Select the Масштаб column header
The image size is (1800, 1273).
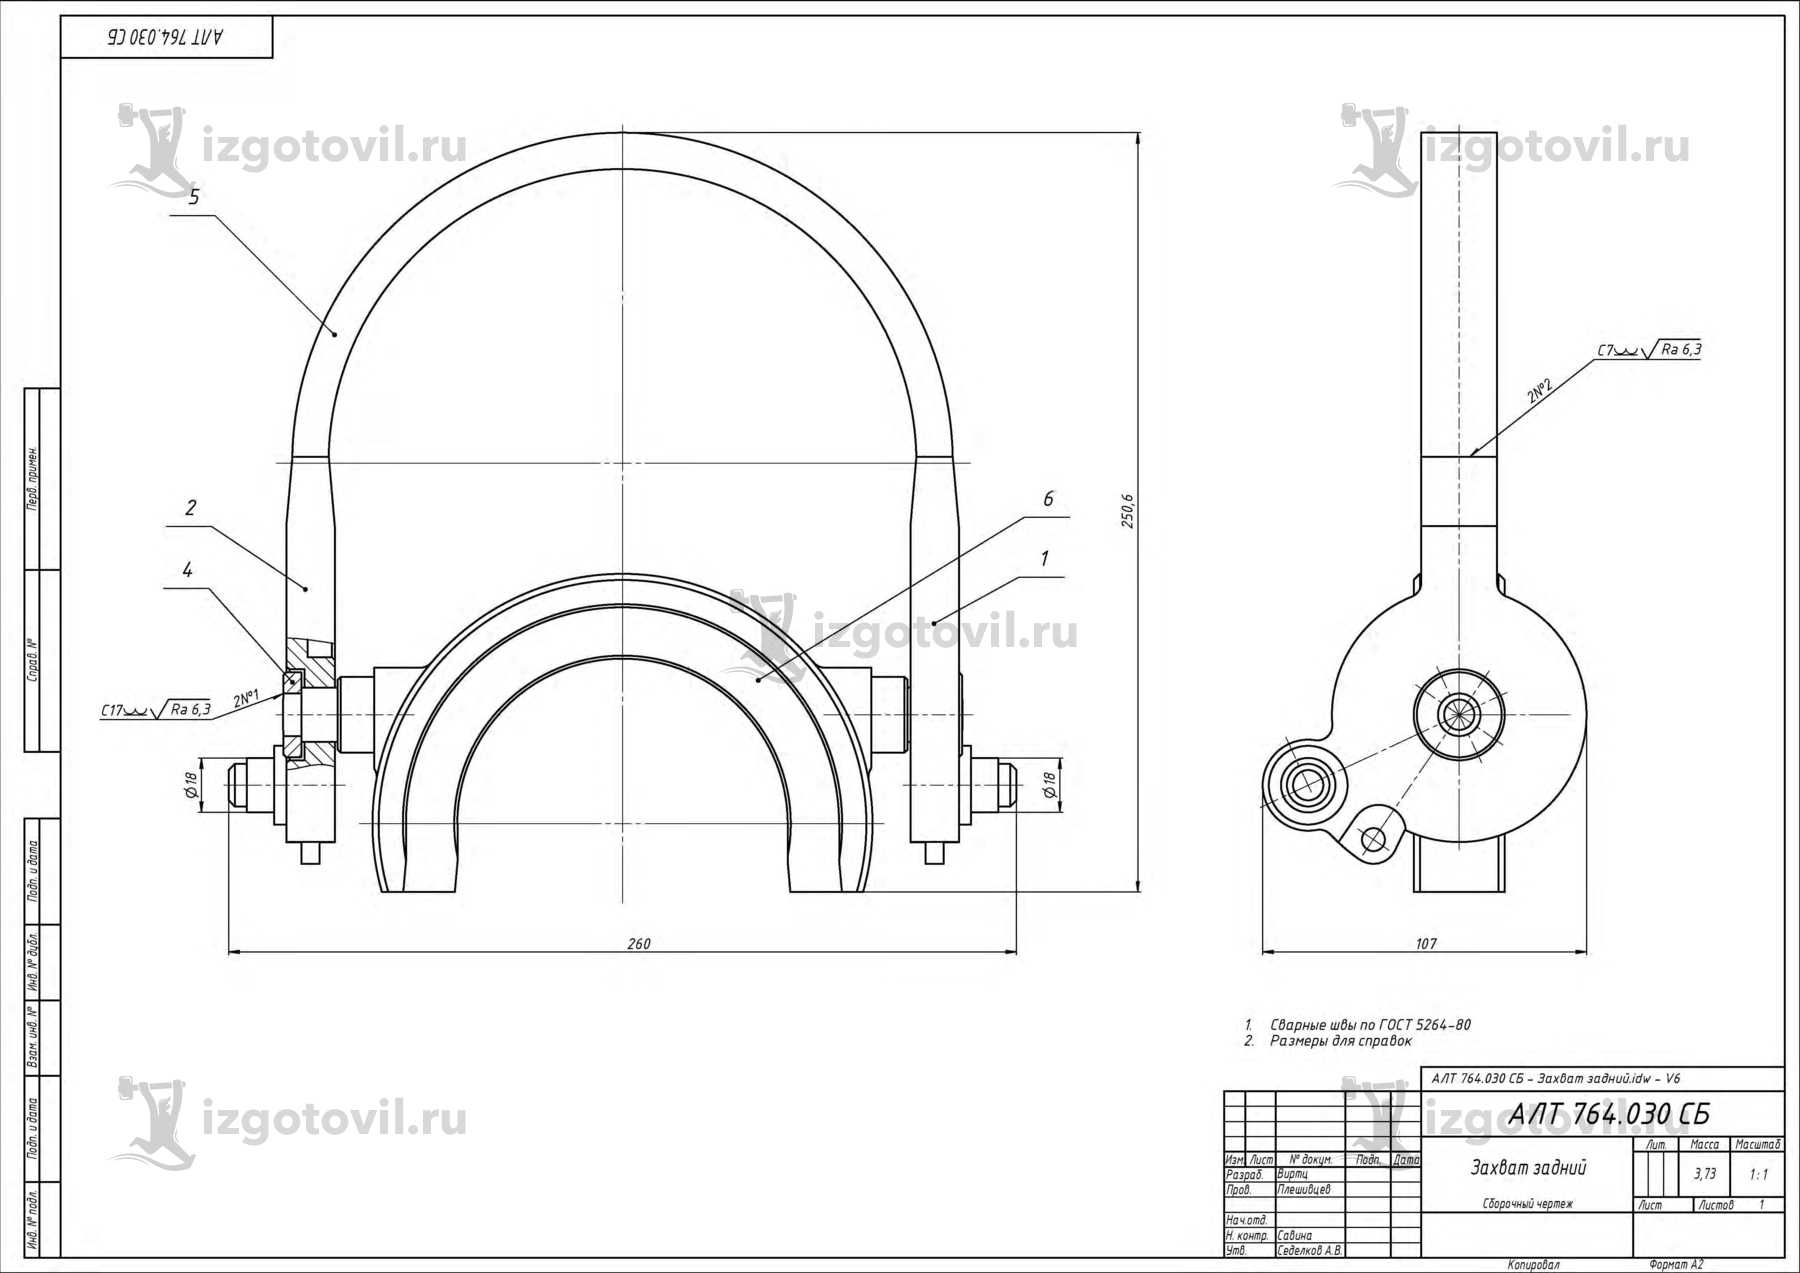point(1758,1145)
